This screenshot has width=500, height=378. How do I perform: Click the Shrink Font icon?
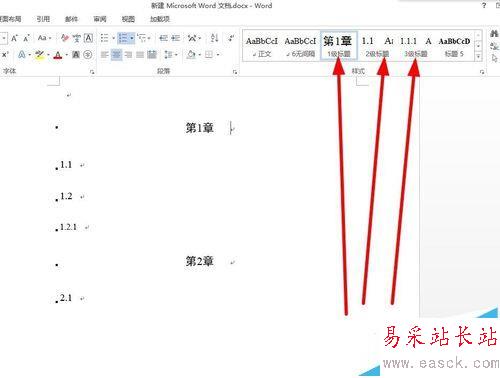click(27, 38)
